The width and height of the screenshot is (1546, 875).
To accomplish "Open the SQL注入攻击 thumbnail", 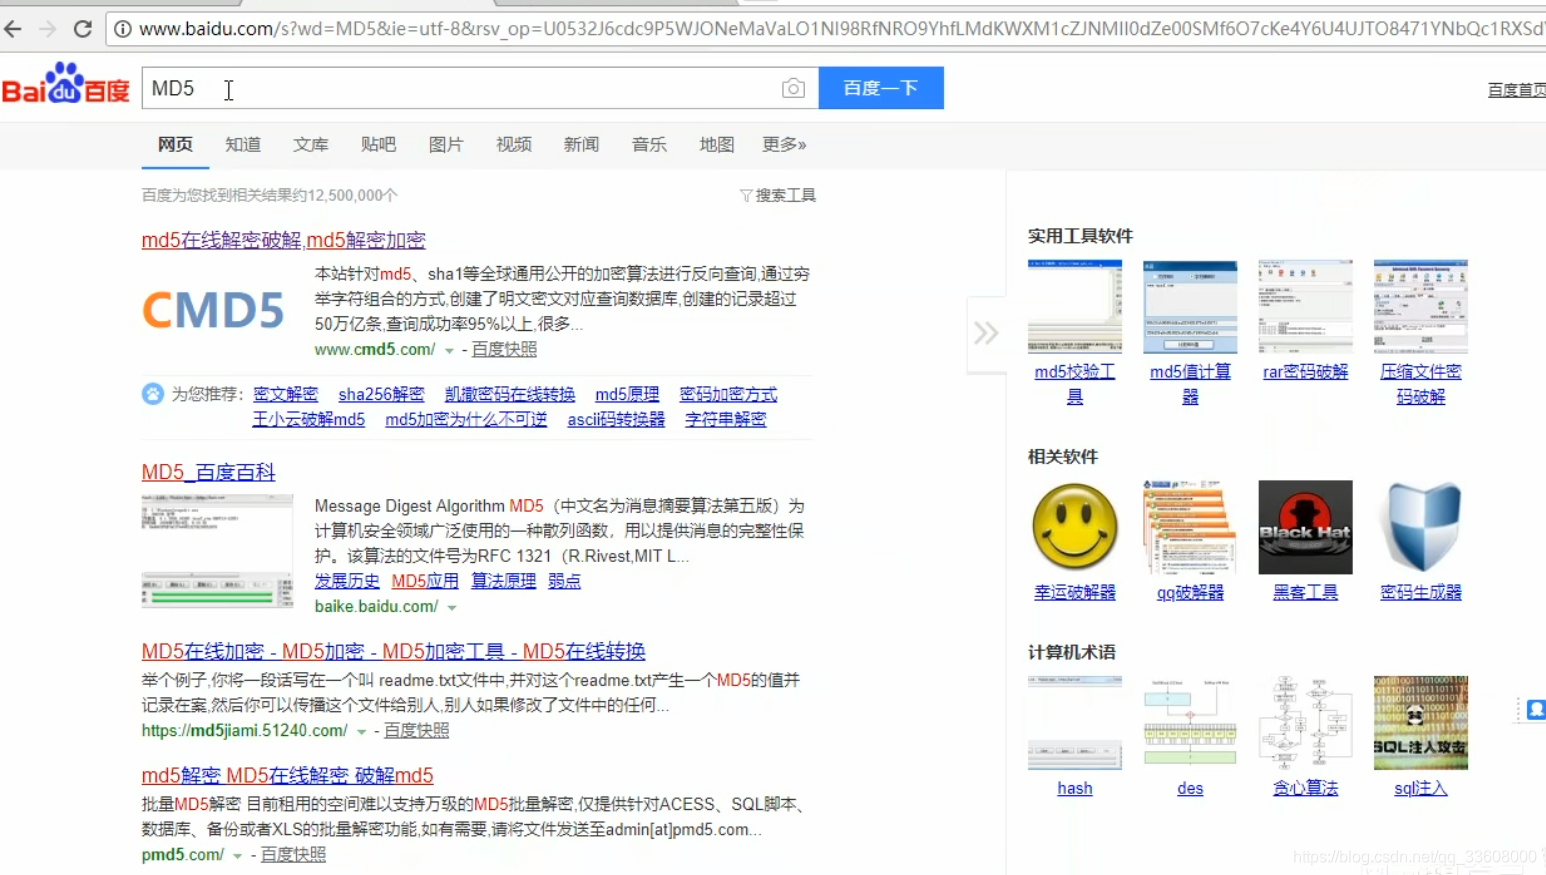I will point(1421,722).
